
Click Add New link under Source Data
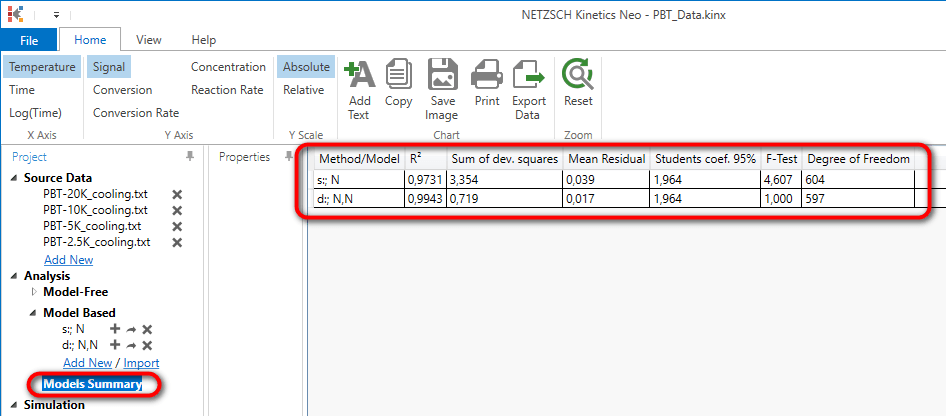point(69,260)
